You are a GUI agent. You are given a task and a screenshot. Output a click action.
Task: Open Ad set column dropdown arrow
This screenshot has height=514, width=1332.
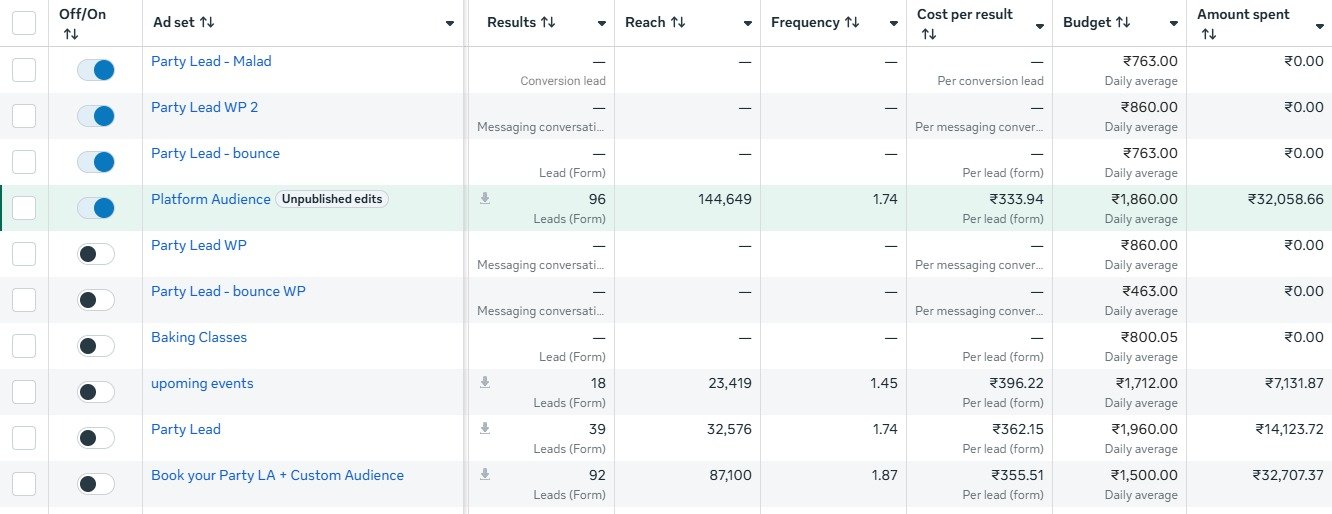tap(450, 23)
